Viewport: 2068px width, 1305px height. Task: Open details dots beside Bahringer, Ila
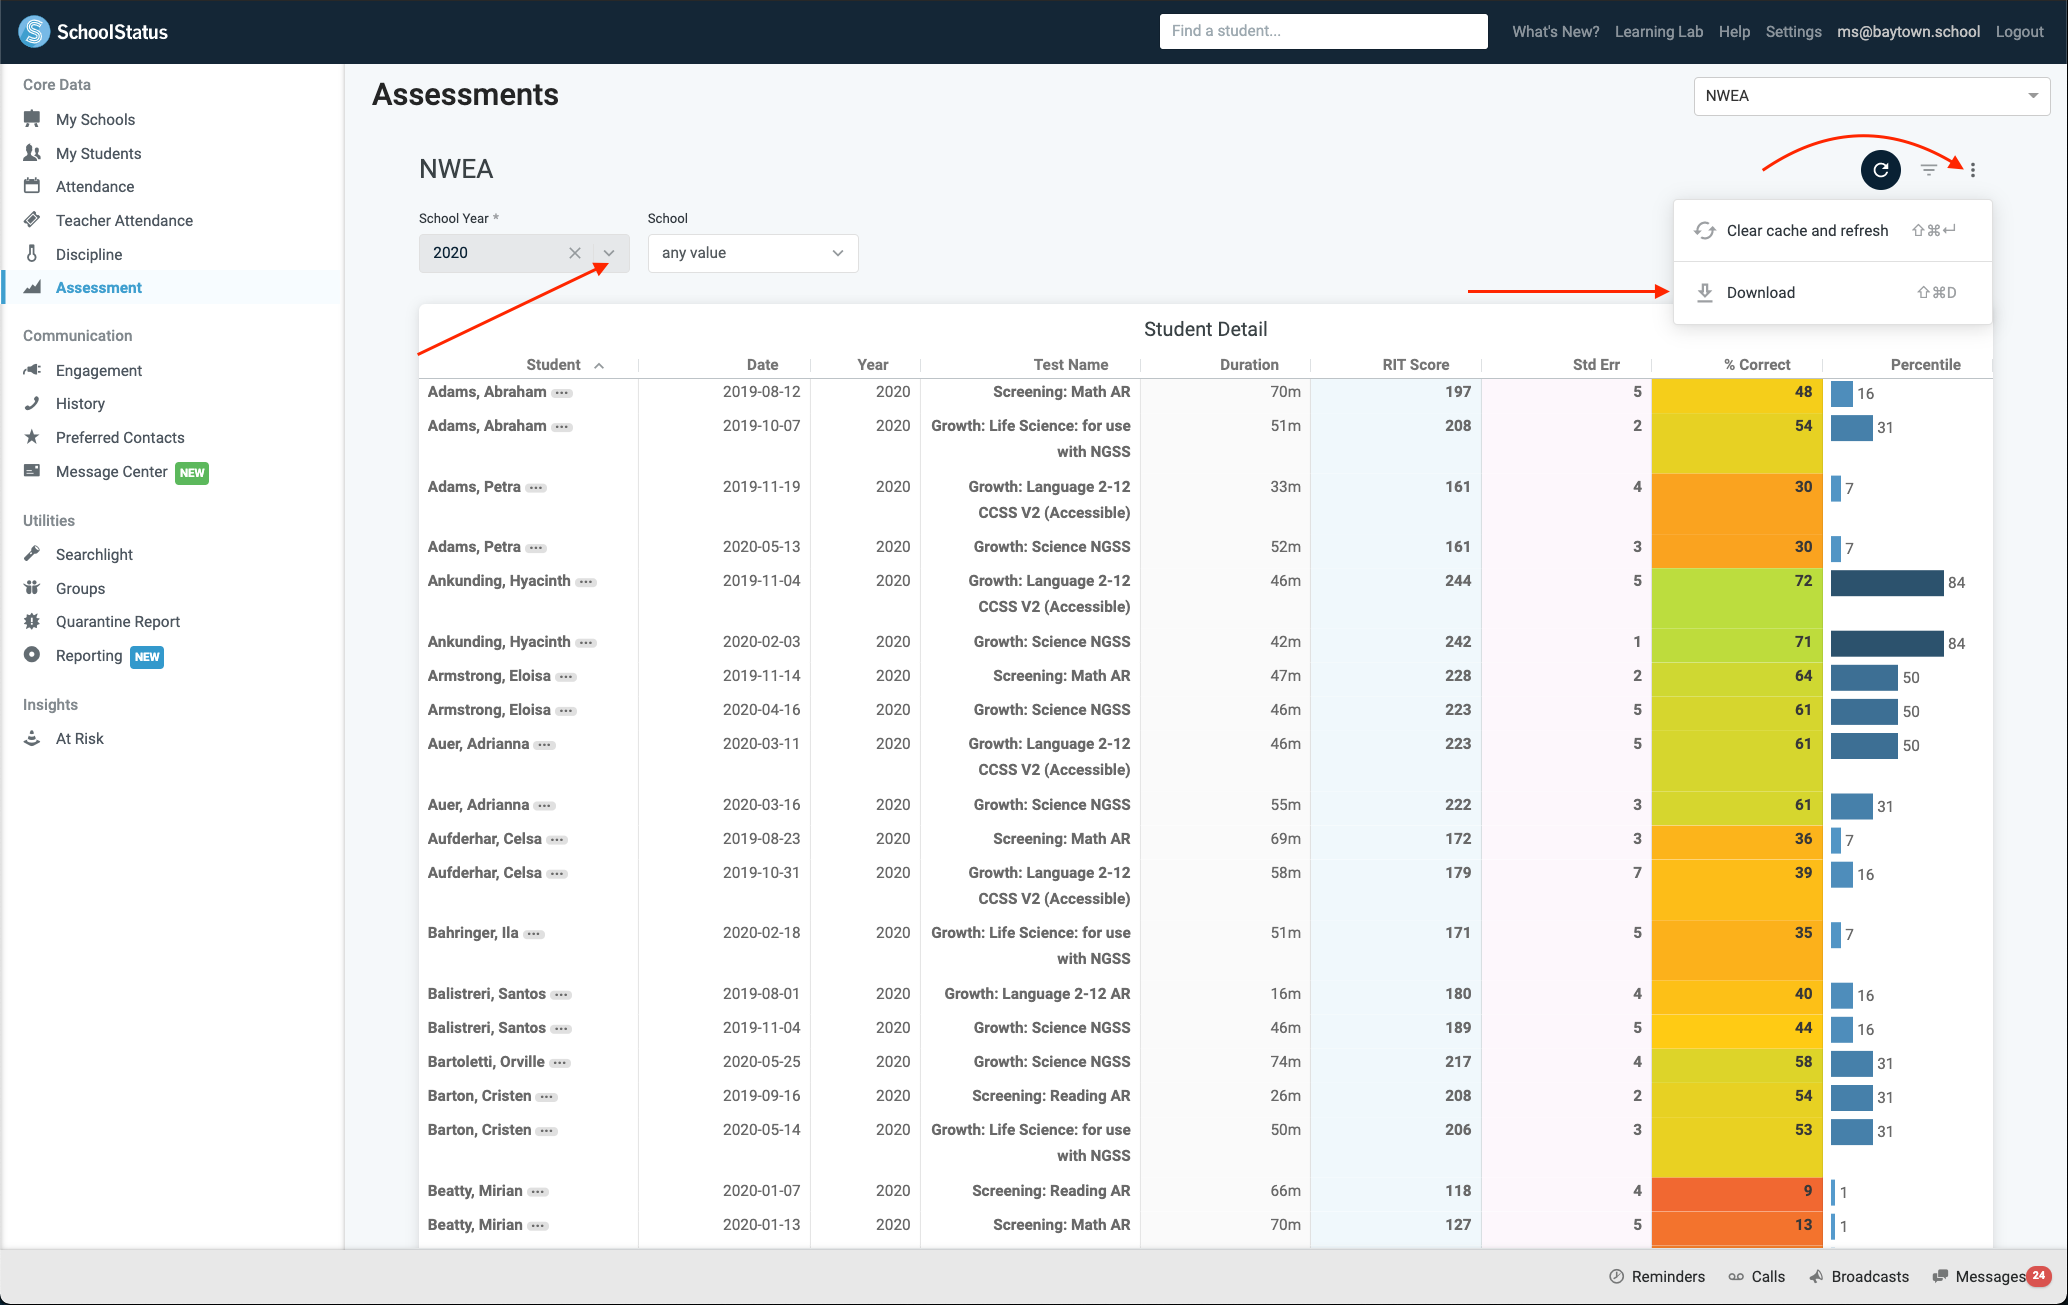point(535,934)
